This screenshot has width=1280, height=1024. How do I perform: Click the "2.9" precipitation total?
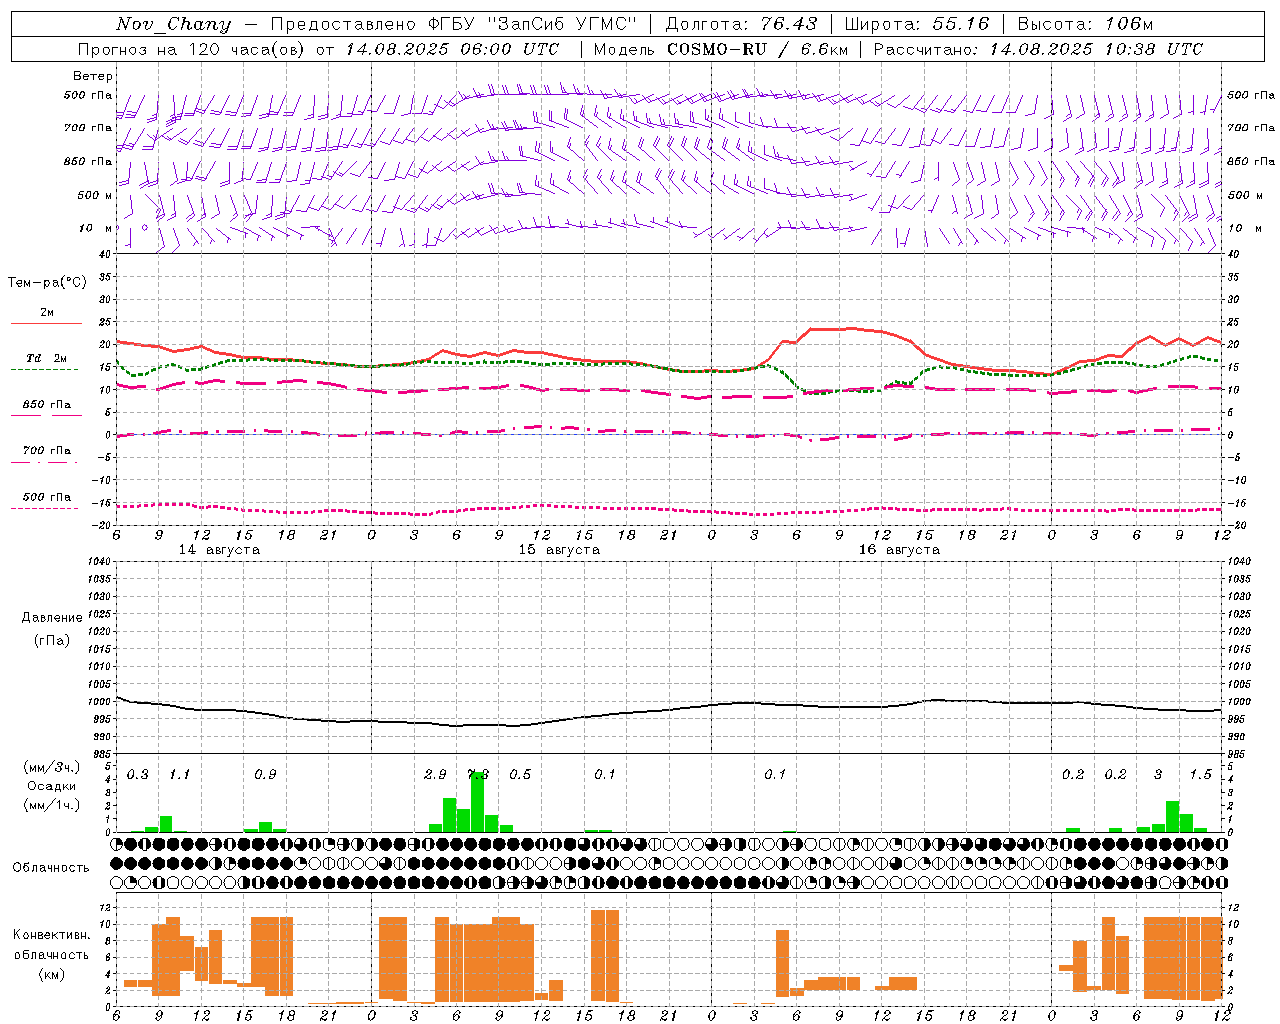pos(435,775)
